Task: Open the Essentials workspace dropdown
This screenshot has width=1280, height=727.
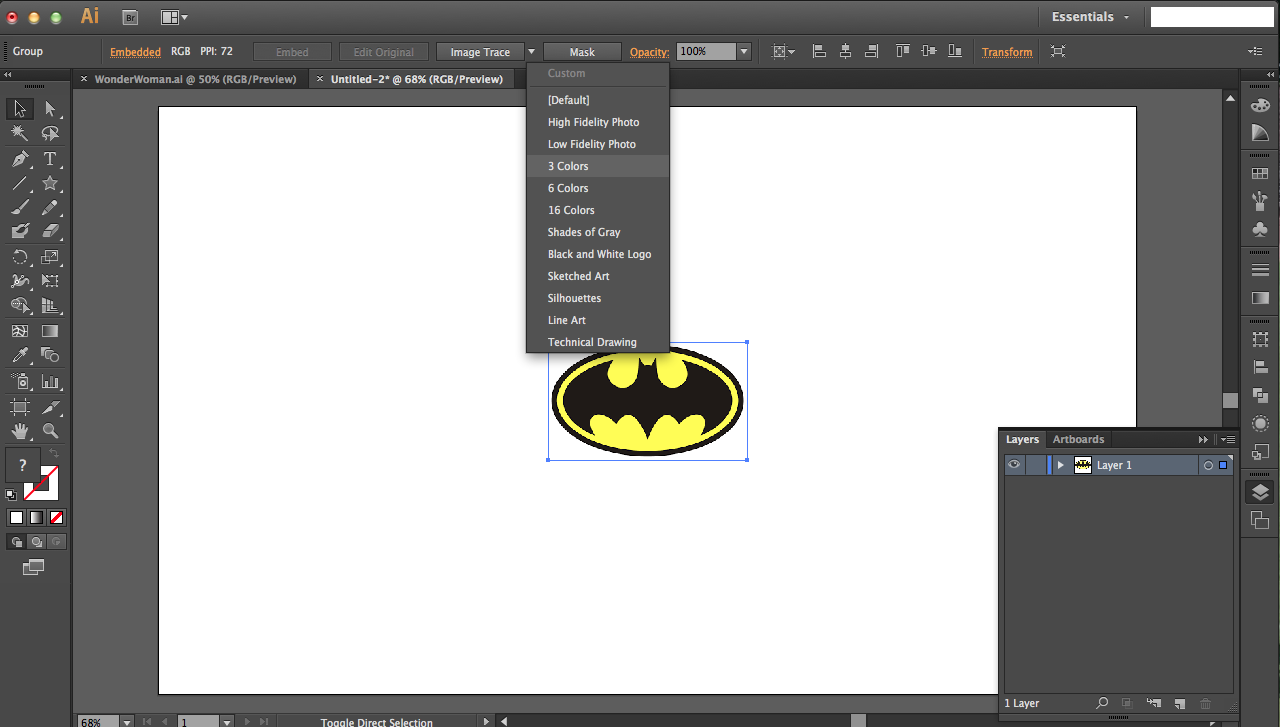Action: pos(1090,17)
